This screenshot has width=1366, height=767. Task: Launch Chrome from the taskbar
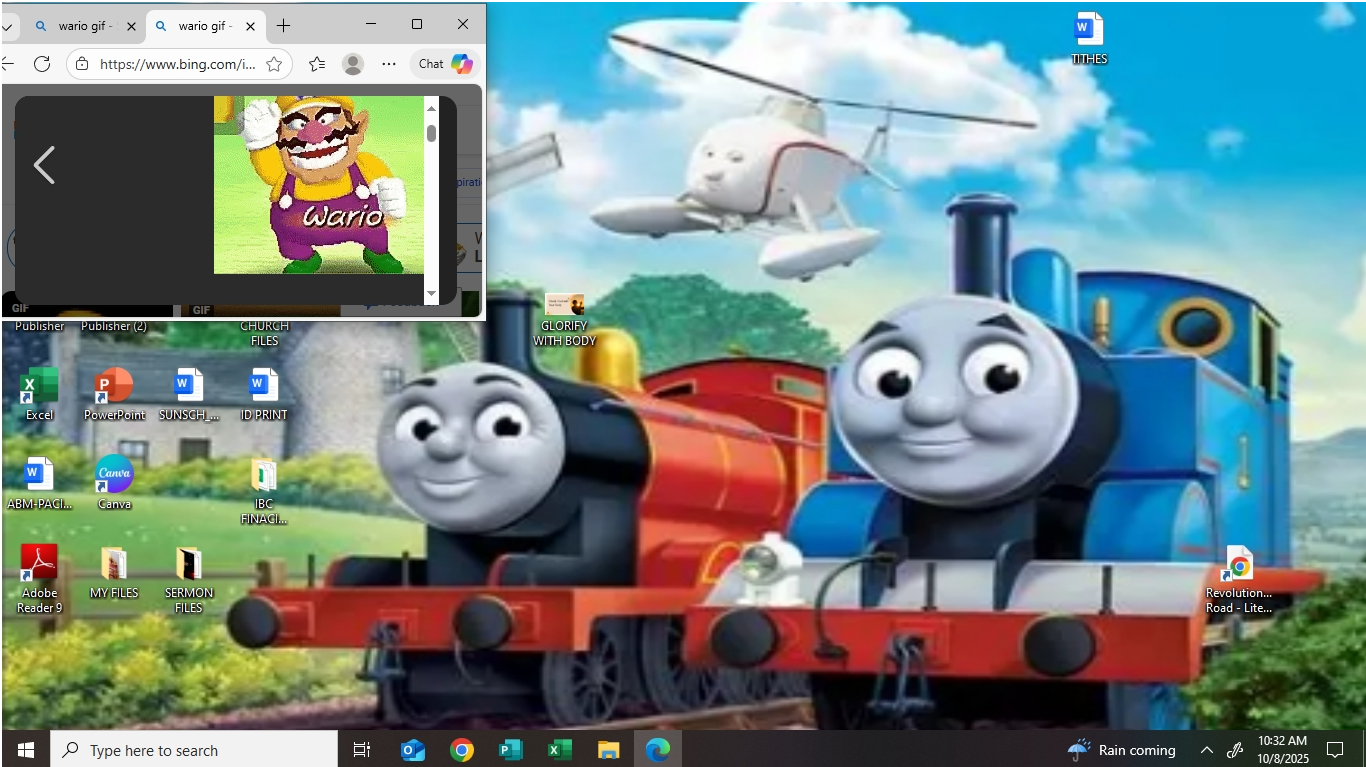point(461,750)
